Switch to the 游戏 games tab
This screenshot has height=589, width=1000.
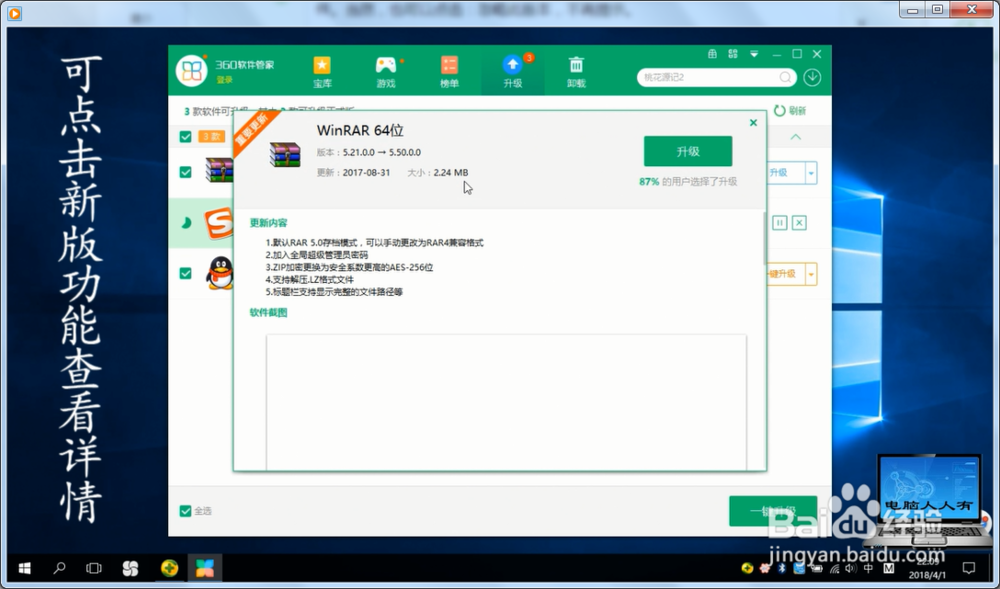coord(386,71)
